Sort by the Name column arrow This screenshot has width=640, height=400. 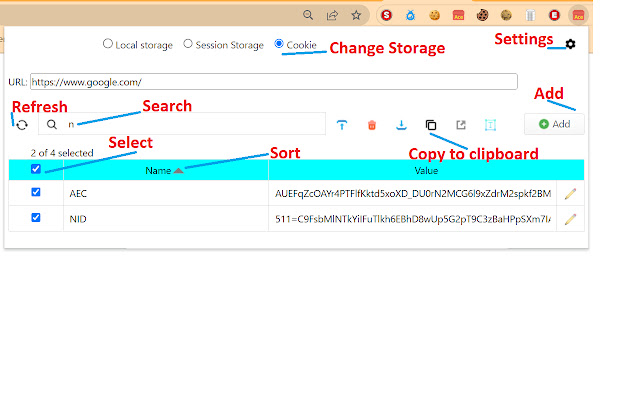point(178,171)
